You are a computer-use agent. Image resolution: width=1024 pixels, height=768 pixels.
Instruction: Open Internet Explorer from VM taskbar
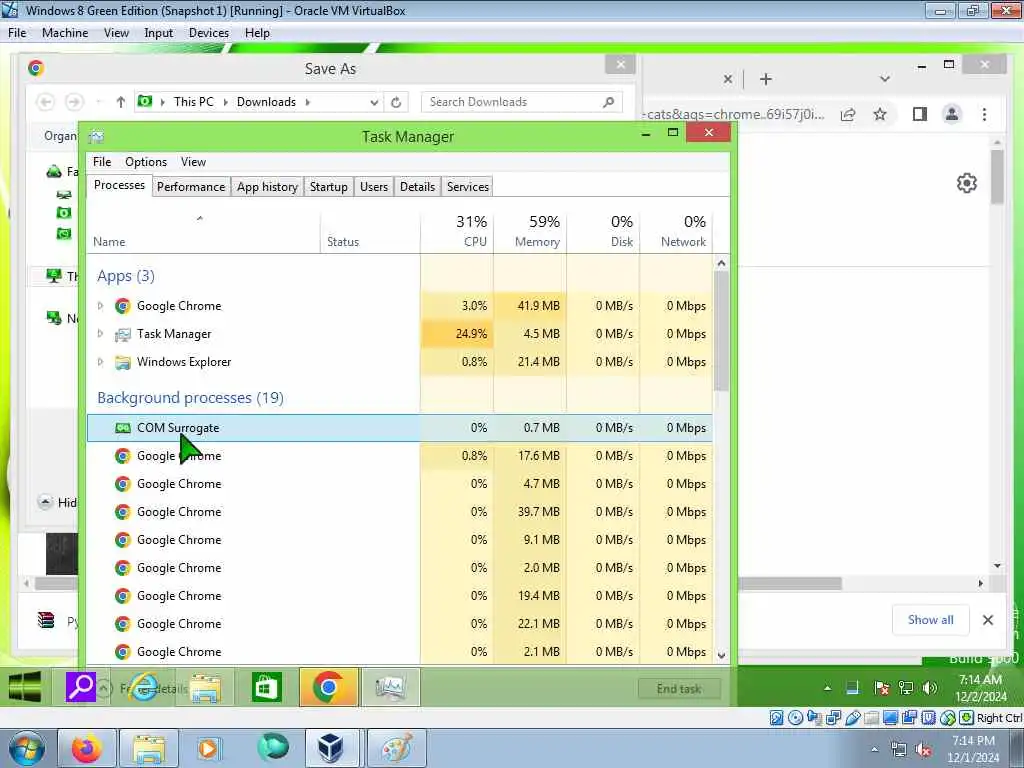143,687
